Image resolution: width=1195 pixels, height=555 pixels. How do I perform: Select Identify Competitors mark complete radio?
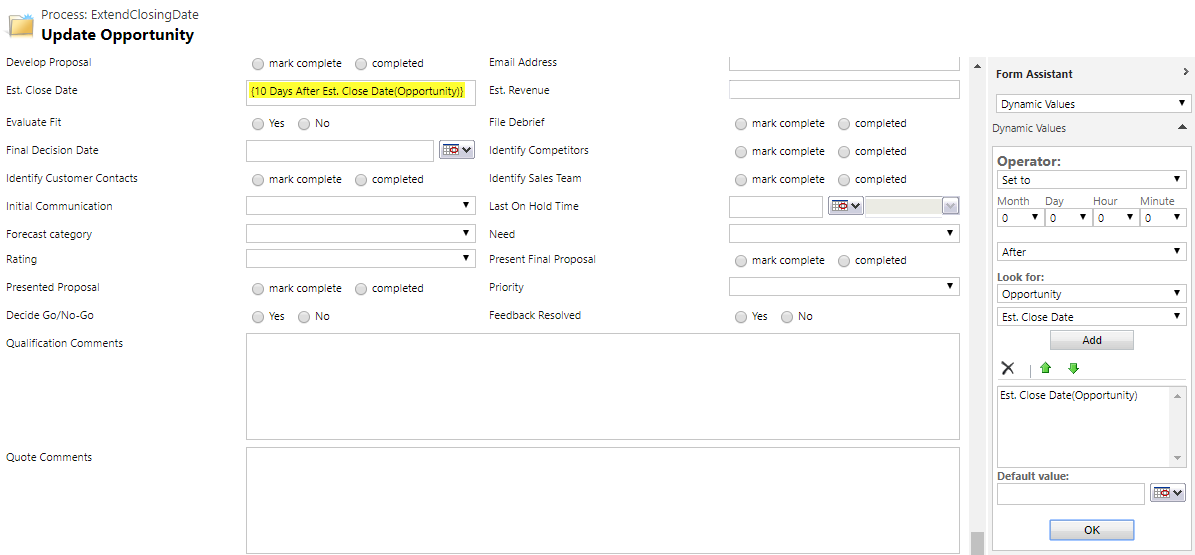pos(741,152)
